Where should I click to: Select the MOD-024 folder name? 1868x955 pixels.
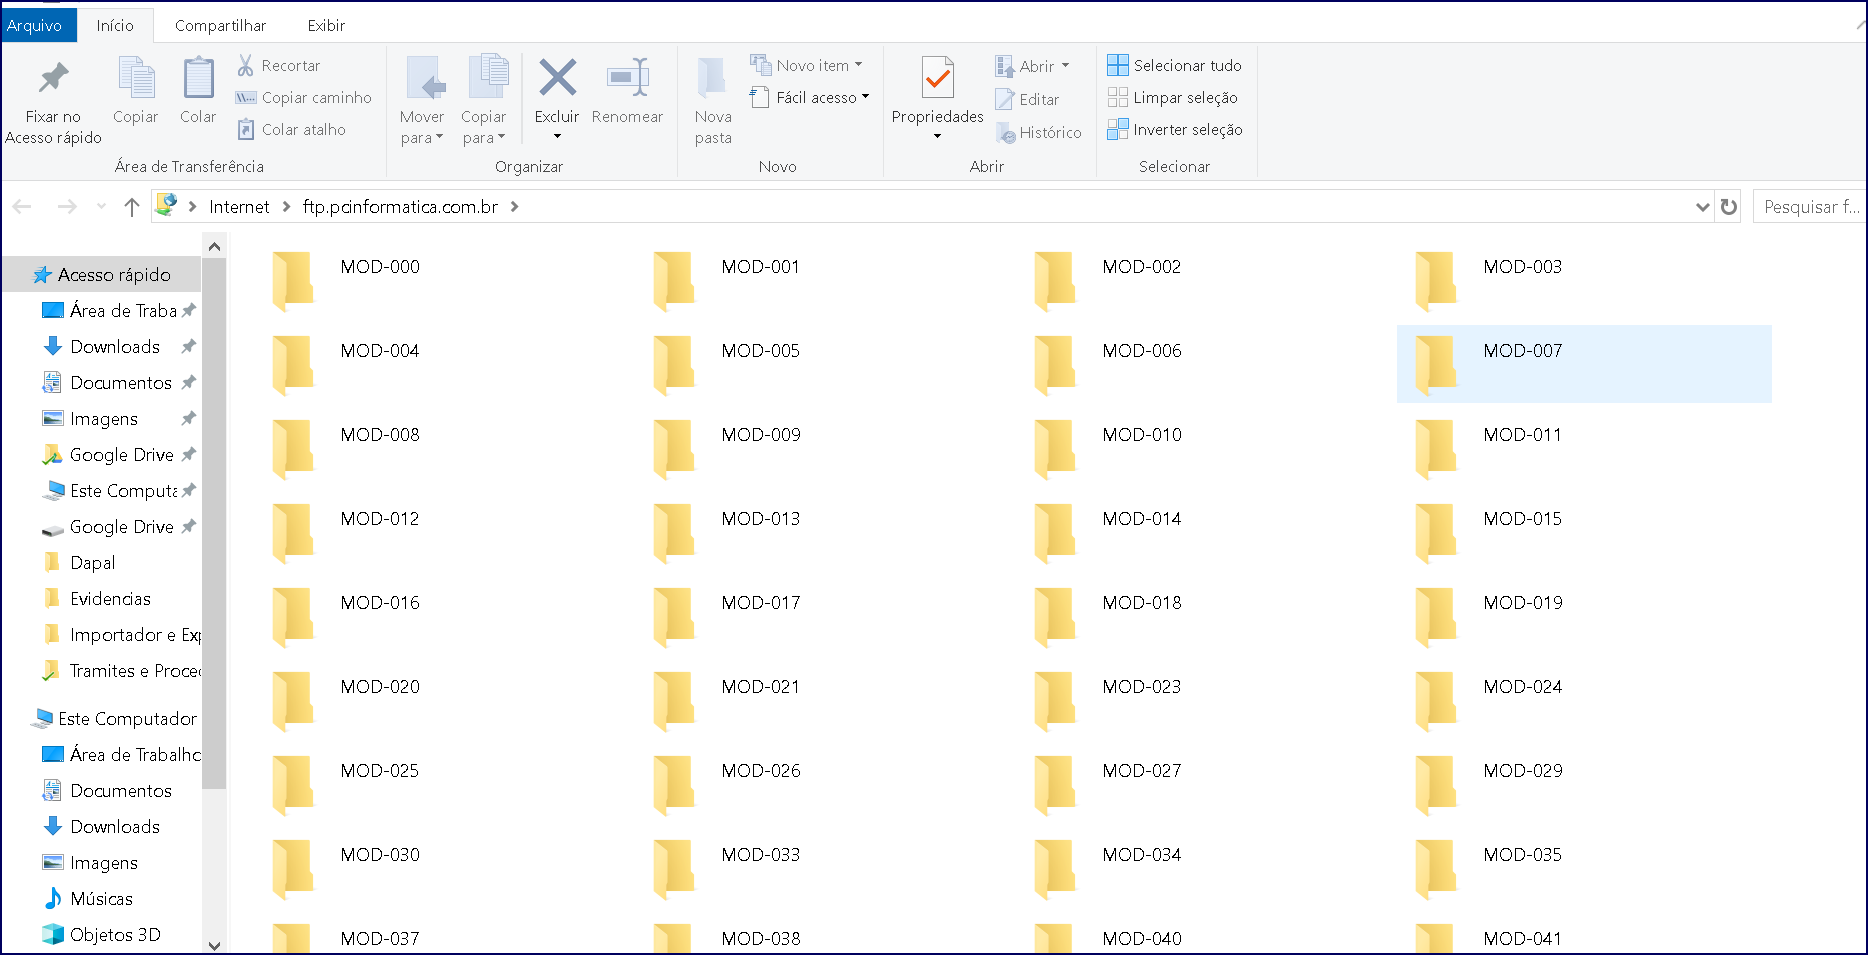[1523, 687]
